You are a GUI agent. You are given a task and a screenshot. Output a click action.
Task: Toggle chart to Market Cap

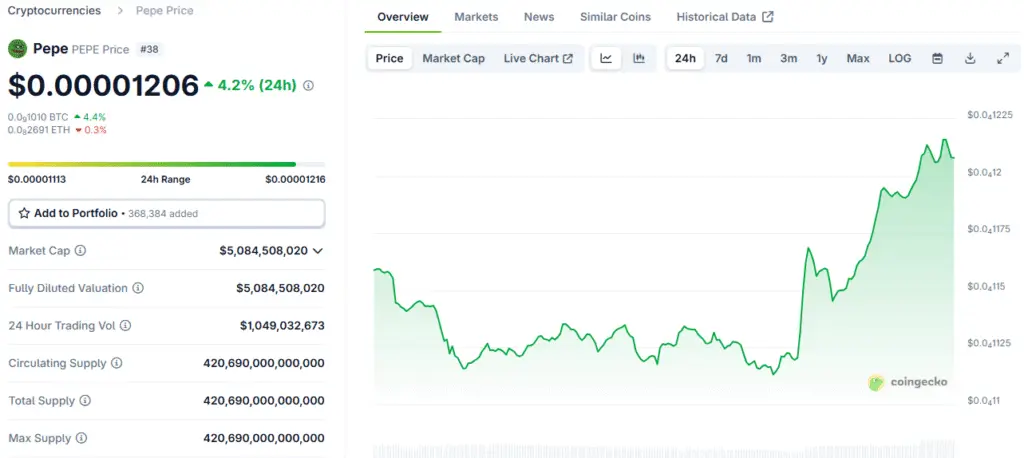(453, 58)
